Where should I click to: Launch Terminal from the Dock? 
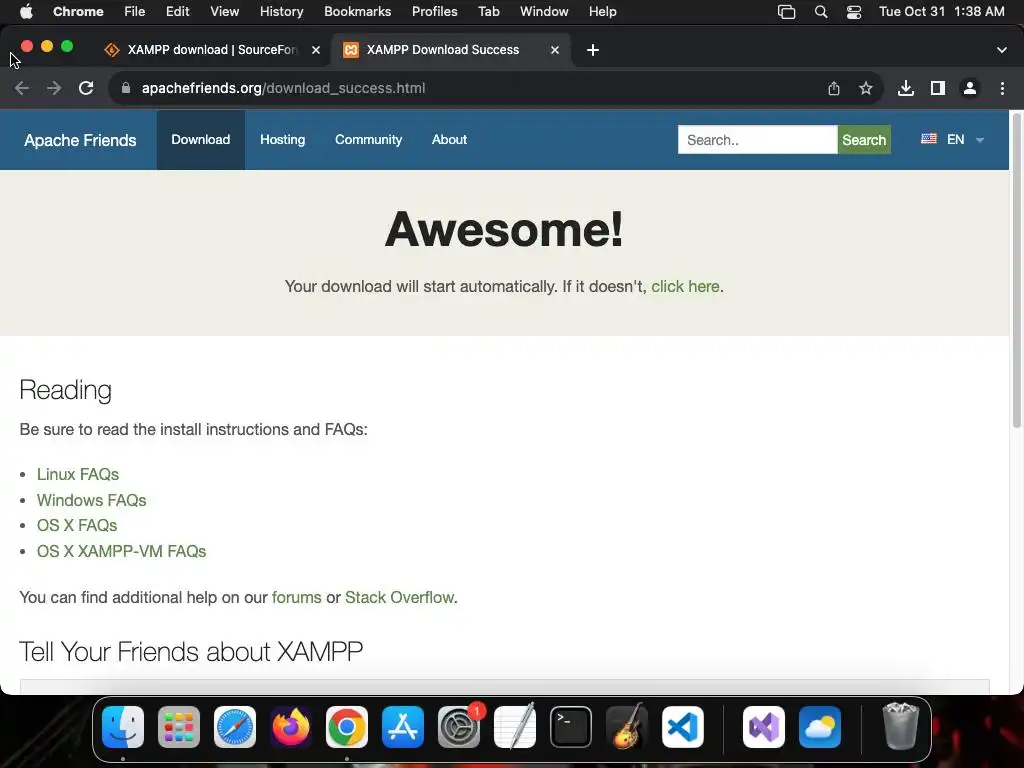tap(571, 727)
